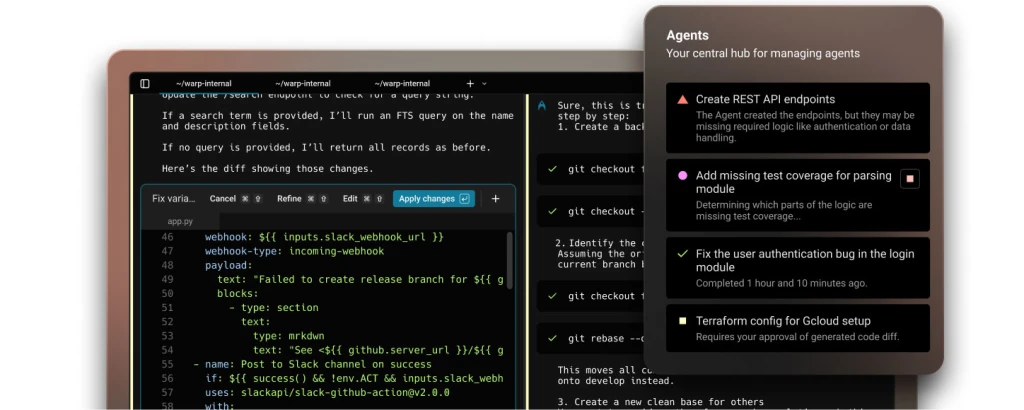Click the checkmark beside 'git checkout -'
1024x410 pixels.
click(x=552, y=212)
